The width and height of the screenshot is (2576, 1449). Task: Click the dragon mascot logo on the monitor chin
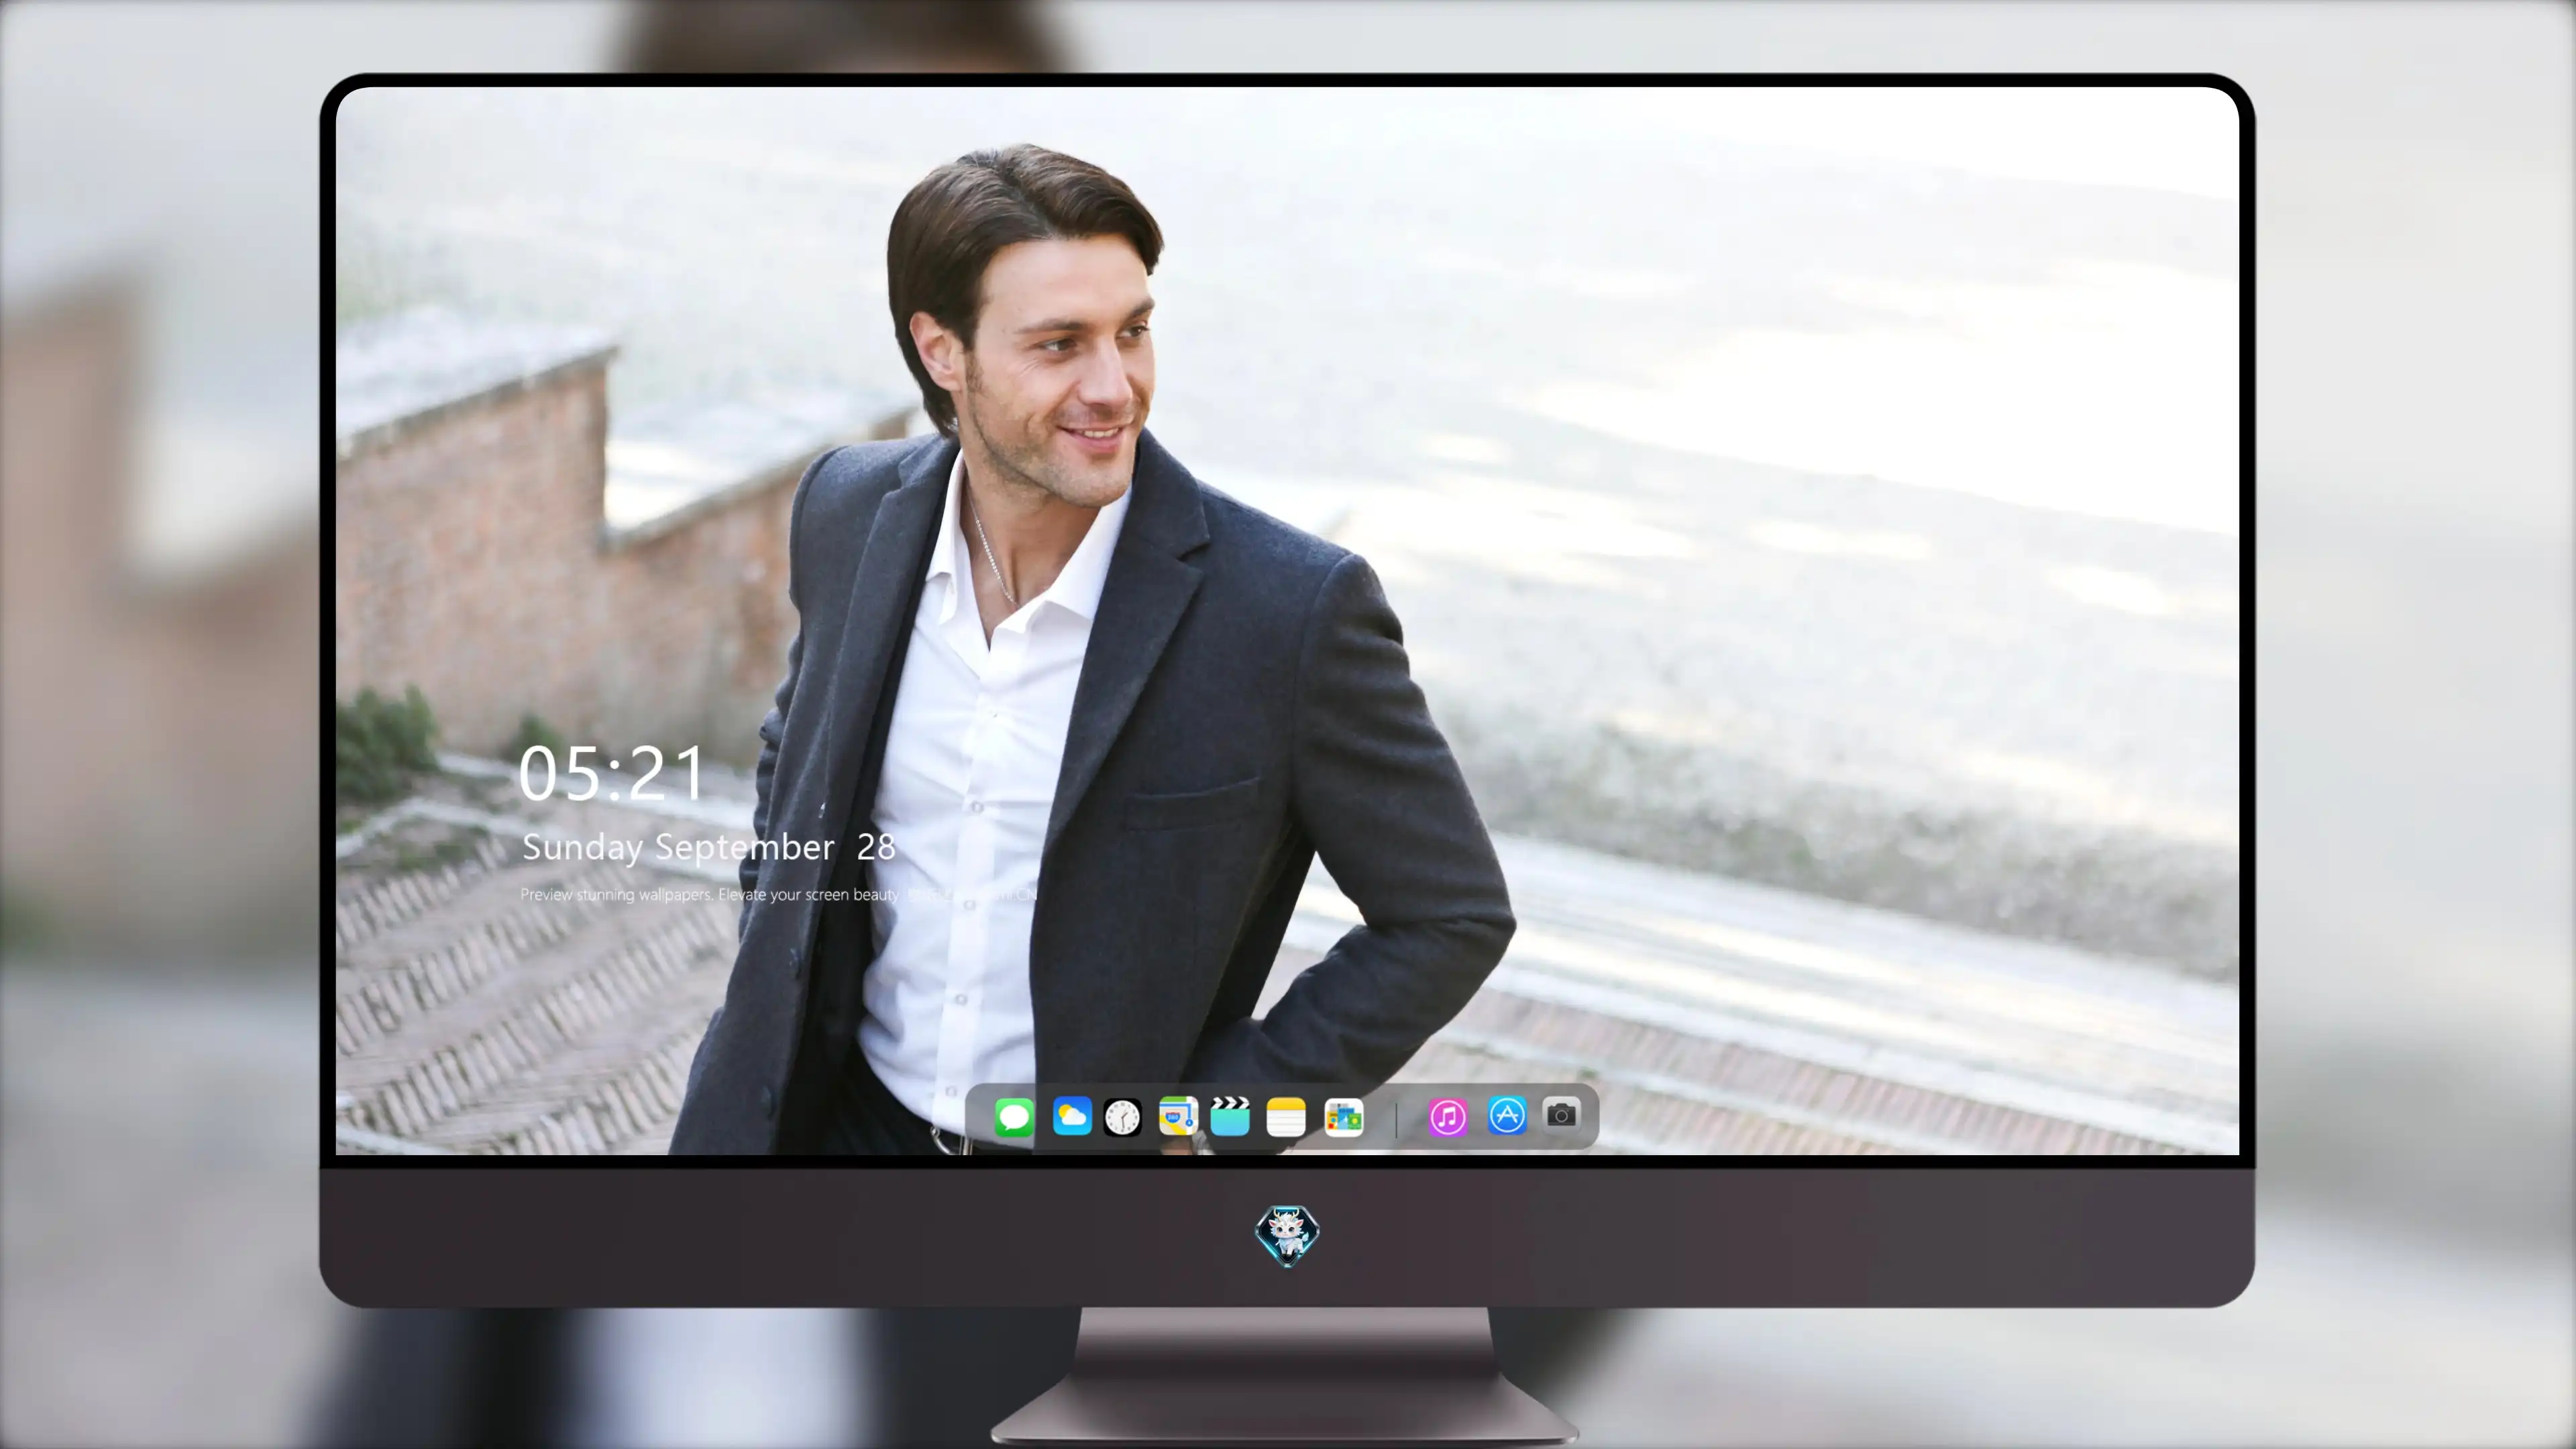(x=1287, y=1236)
